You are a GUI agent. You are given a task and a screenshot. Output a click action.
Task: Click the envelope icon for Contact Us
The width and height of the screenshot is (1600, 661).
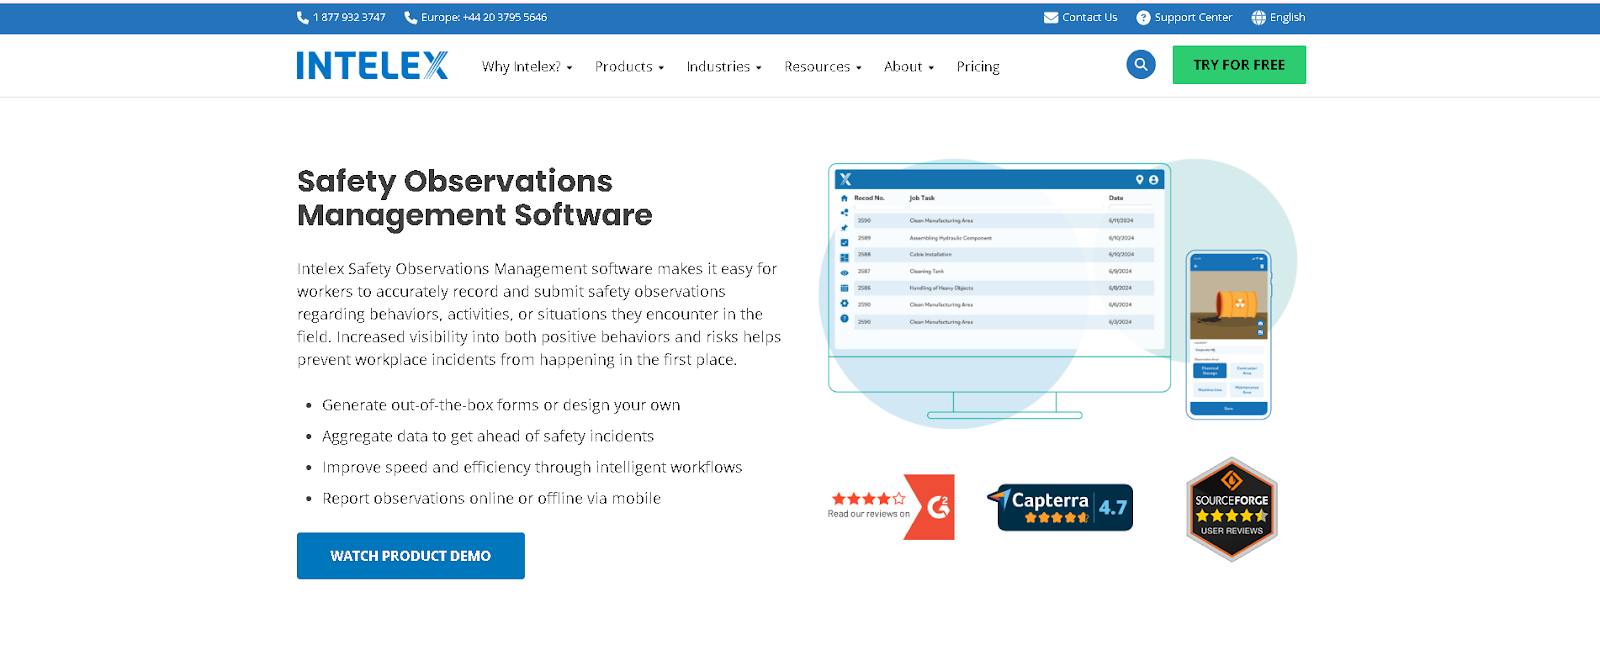pos(1051,17)
